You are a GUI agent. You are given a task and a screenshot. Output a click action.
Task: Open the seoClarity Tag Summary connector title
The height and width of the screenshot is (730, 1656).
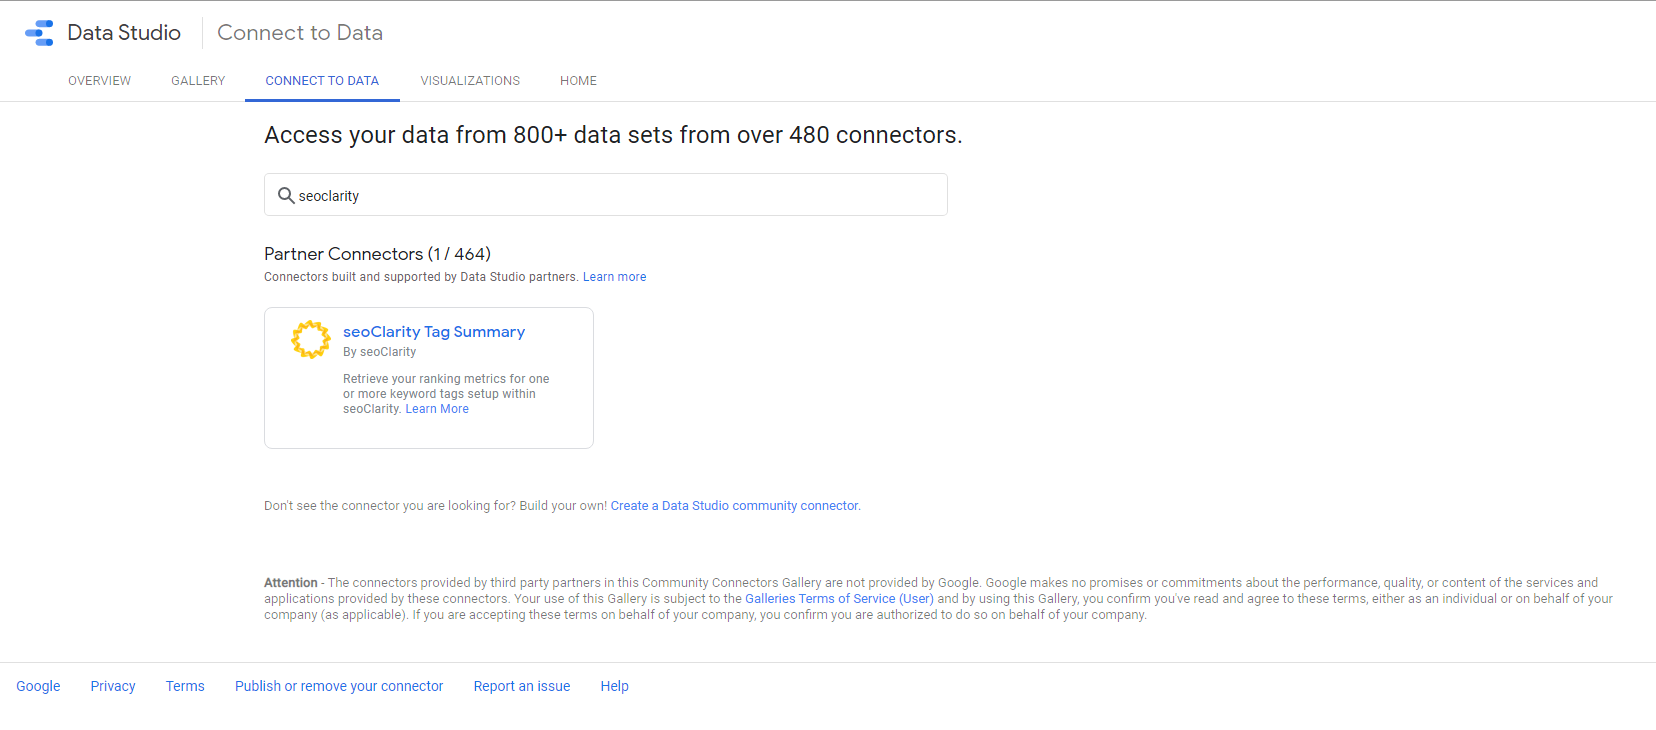pyautogui.click(x=433, y=332)
